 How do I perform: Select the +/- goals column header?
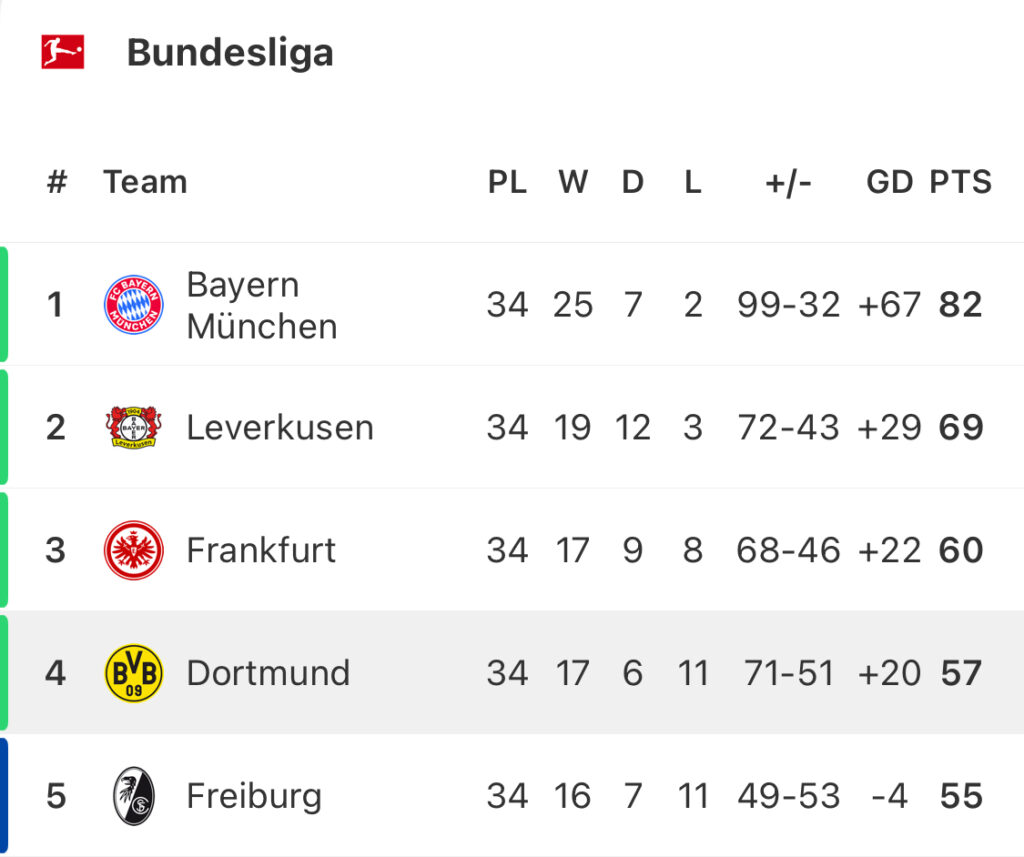coord(788,183)
